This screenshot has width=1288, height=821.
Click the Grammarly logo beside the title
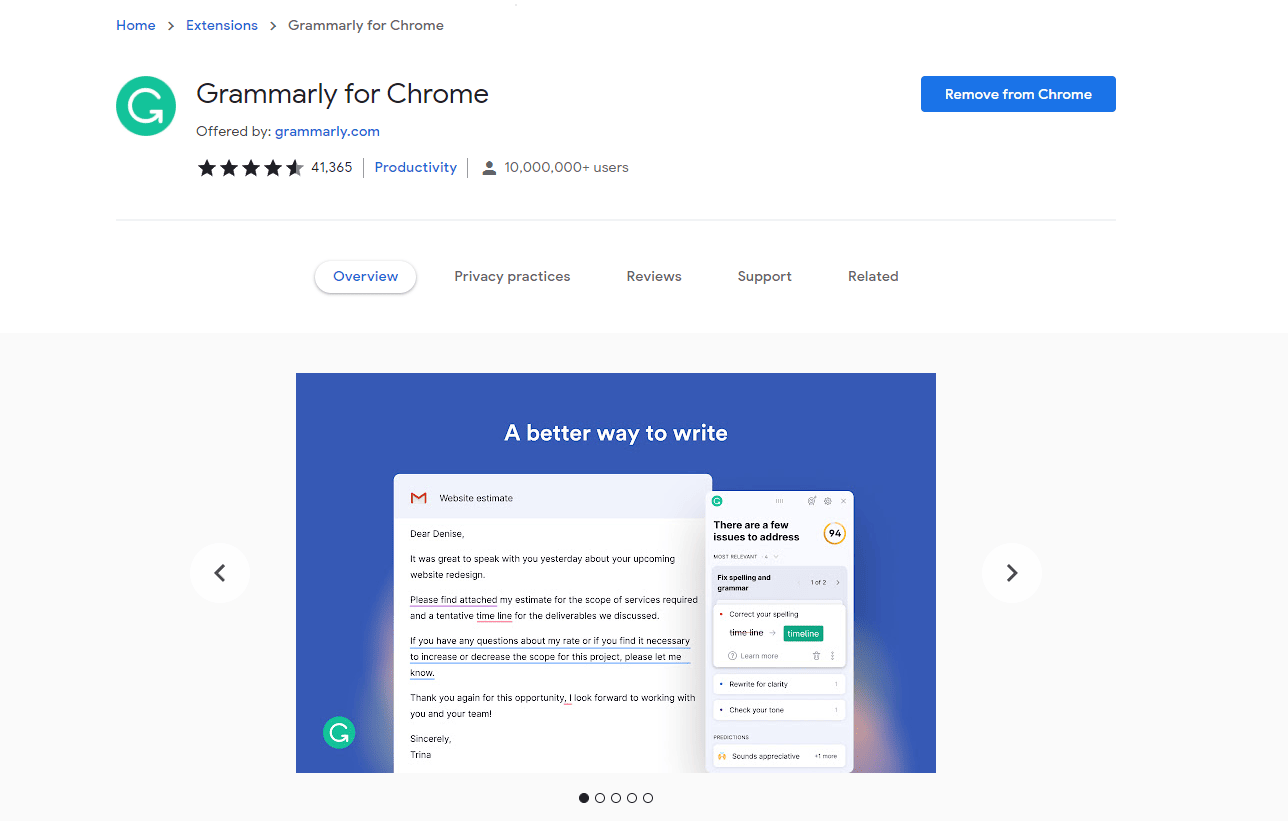coord(146,106)
